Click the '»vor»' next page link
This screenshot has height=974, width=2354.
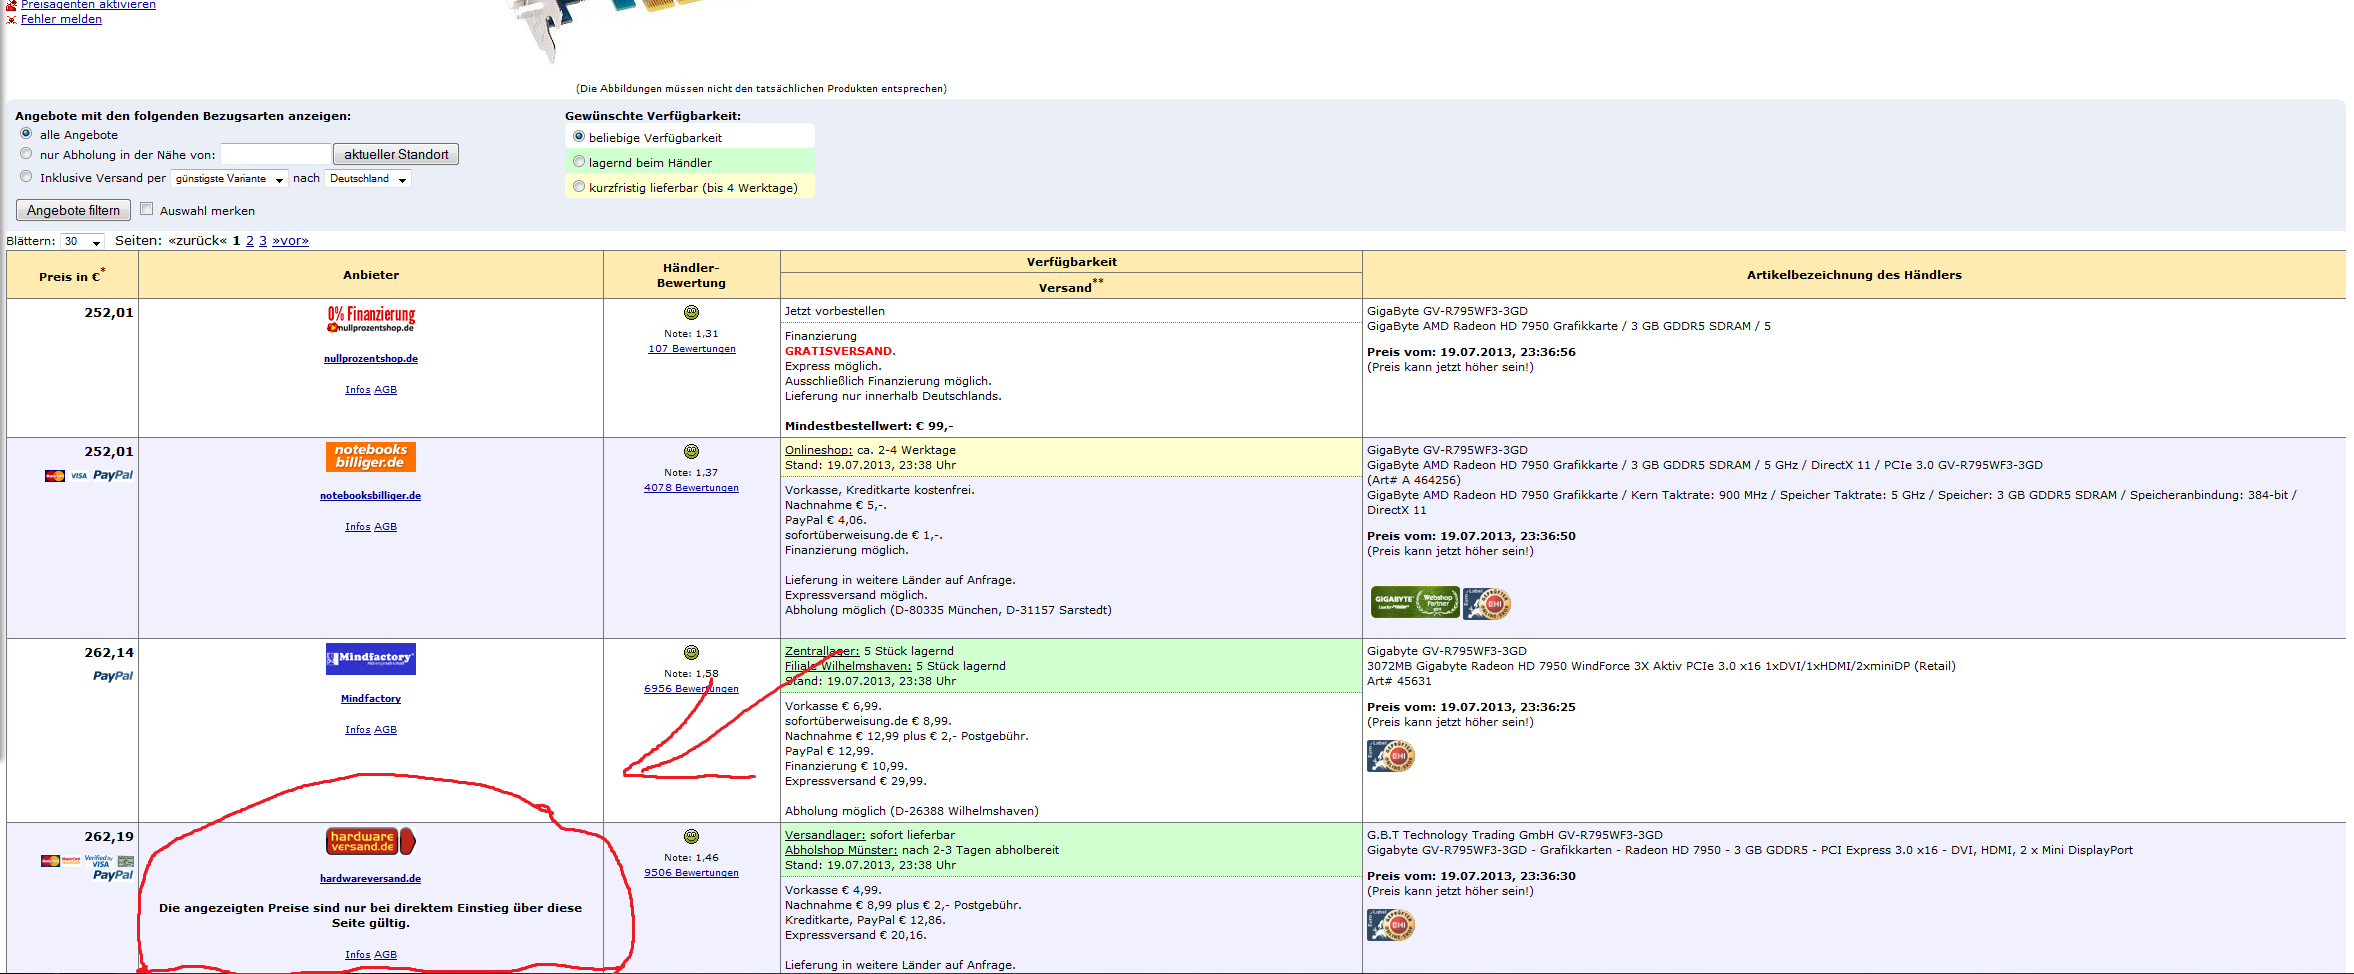[290, 241]
